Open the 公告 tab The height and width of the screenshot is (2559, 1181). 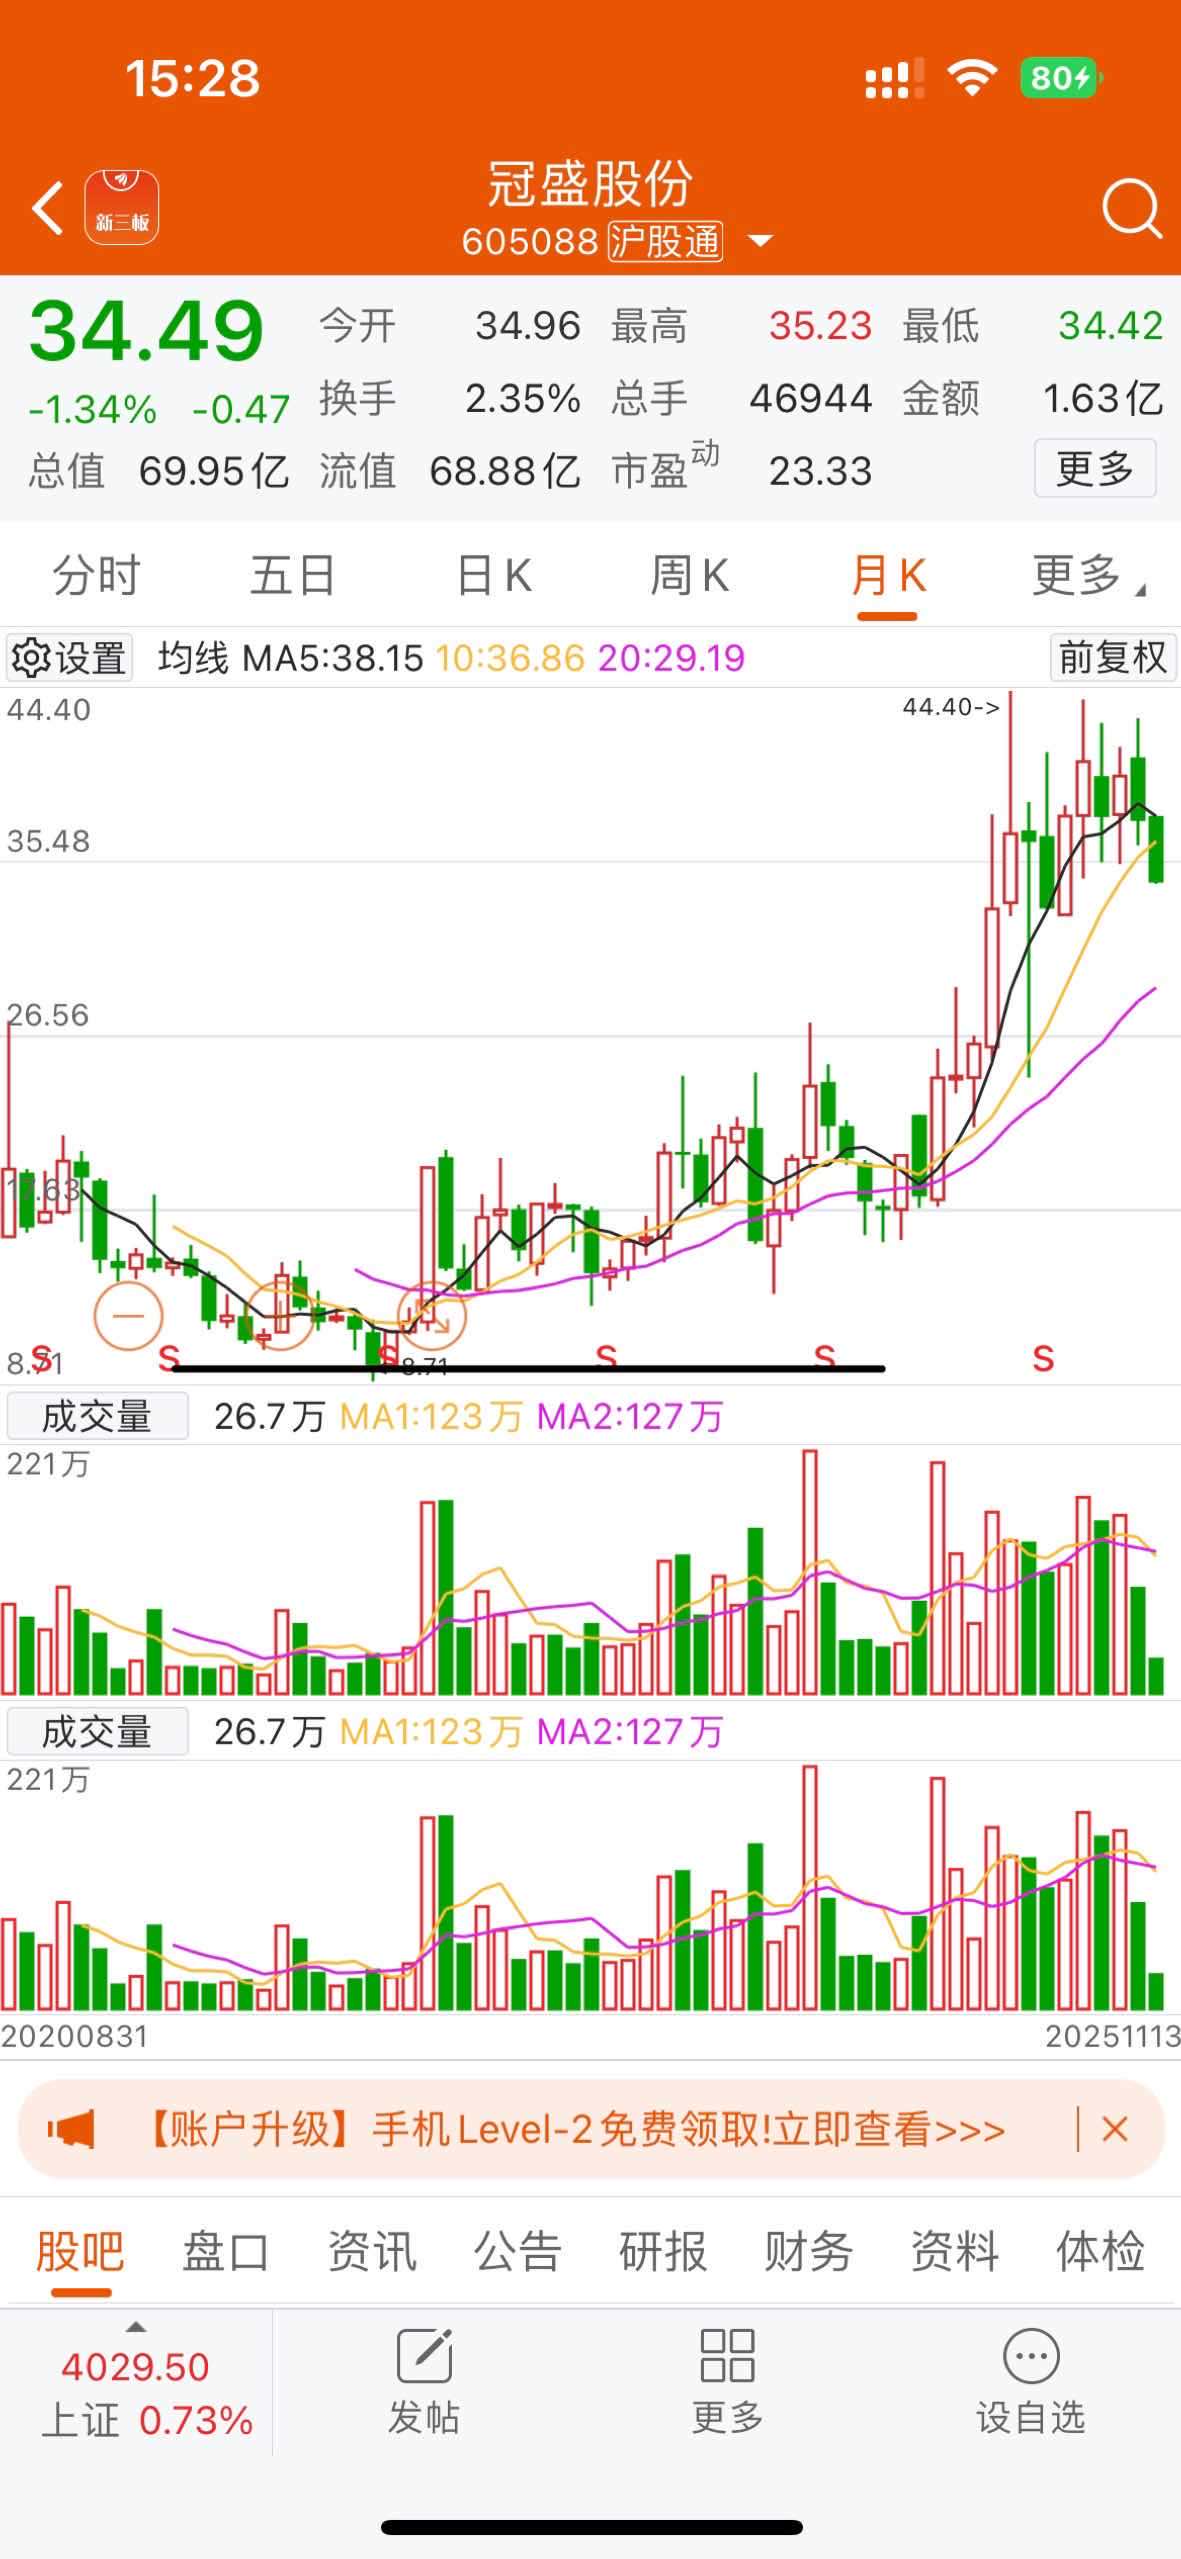pos(517,2252)
